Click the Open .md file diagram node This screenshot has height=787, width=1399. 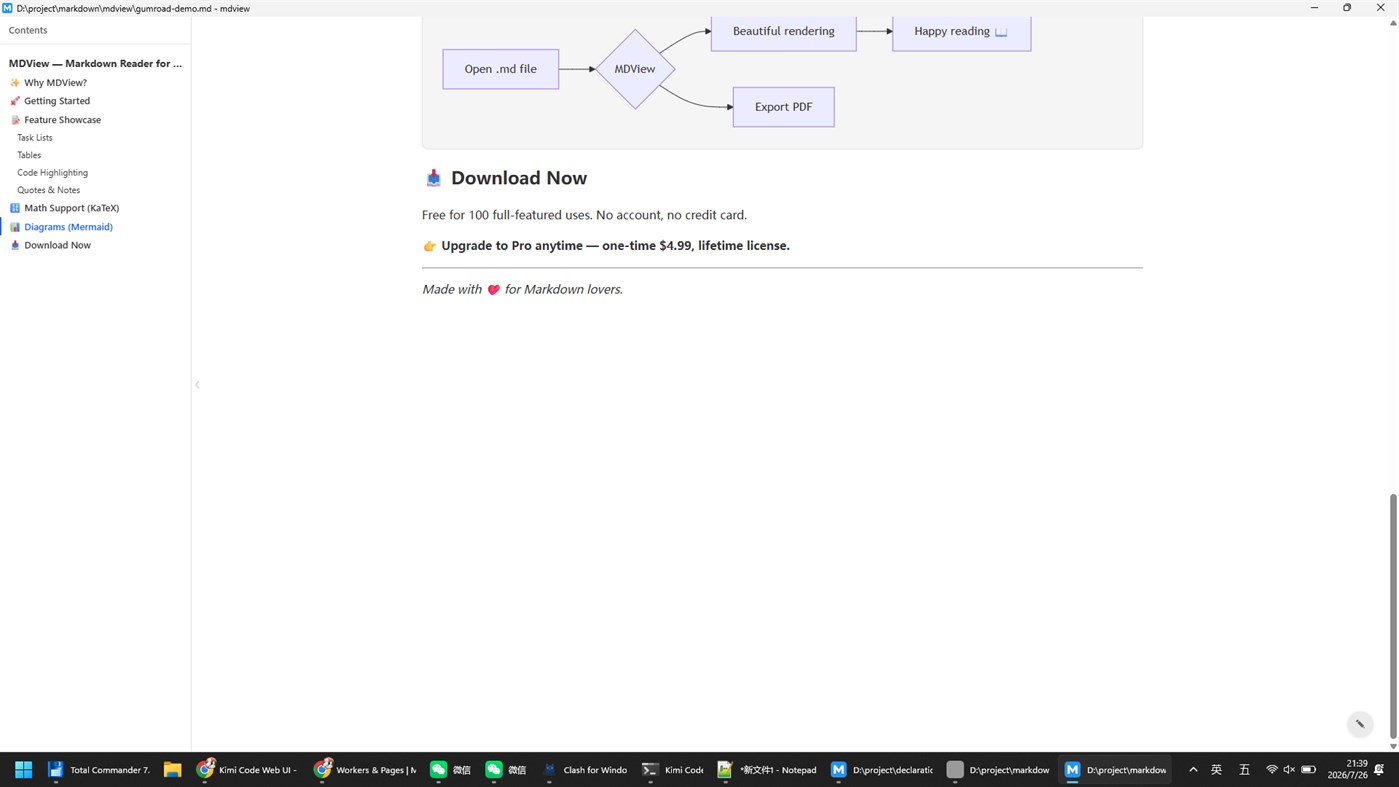pyautogui.click(x=501, y=69)
